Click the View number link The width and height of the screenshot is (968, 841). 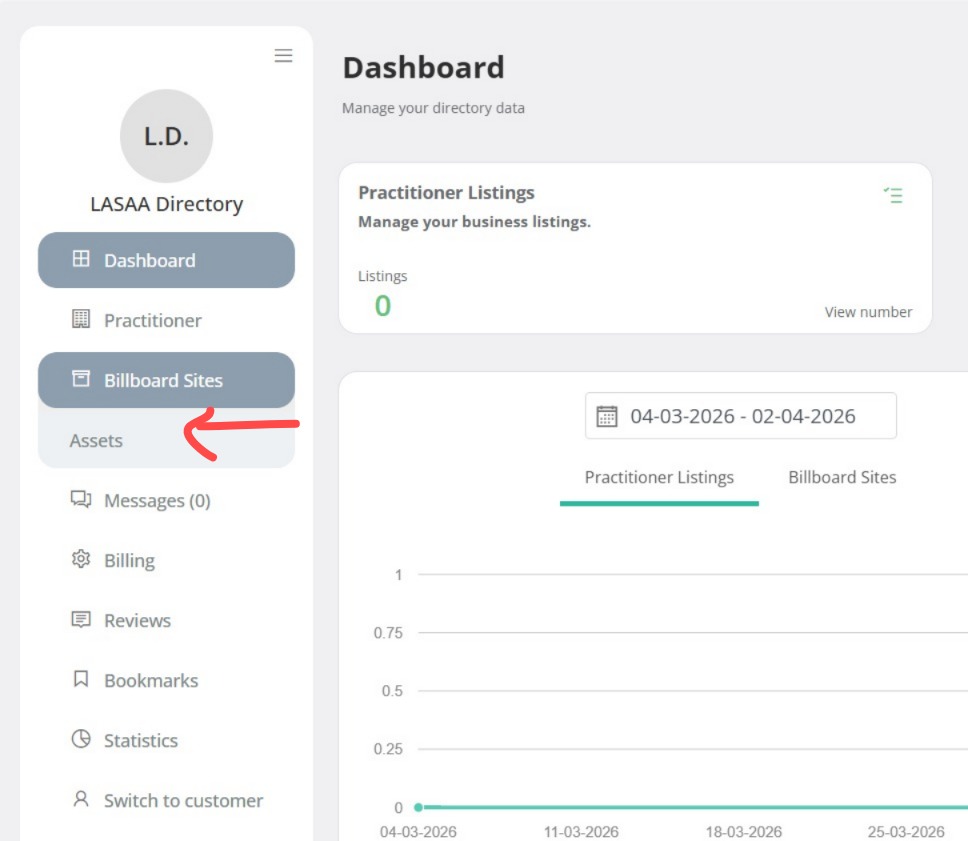click(868, 312)
